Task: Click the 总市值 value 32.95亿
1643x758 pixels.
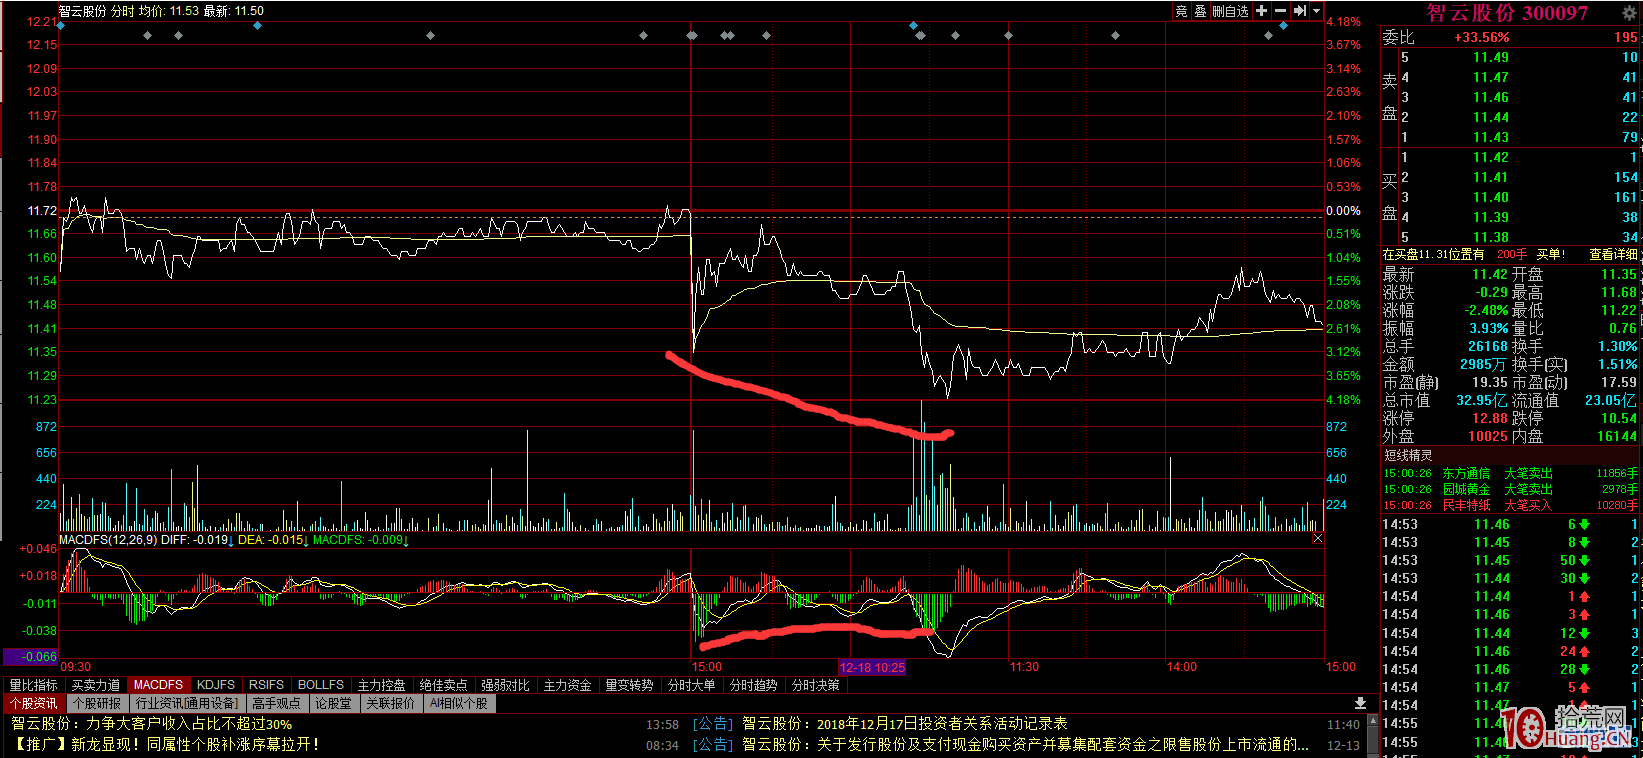Action: pos(1480,401)
